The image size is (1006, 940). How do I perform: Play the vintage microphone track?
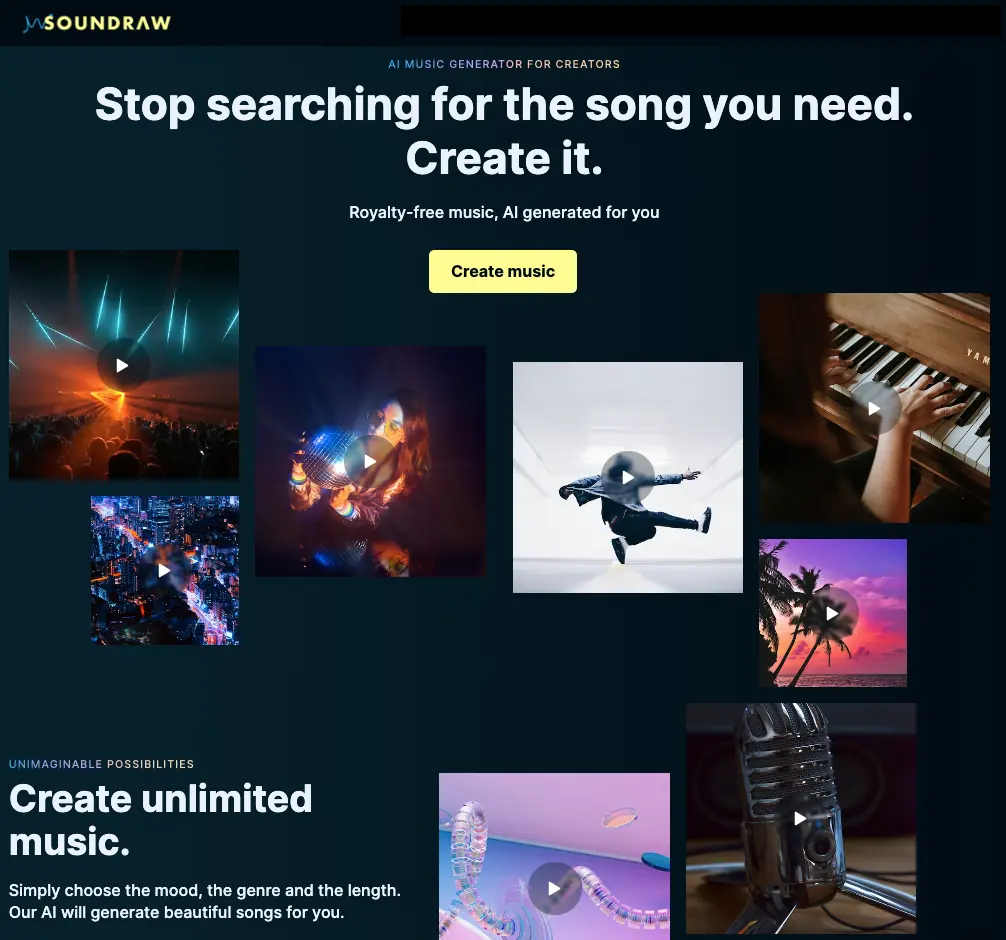[800, 818]
